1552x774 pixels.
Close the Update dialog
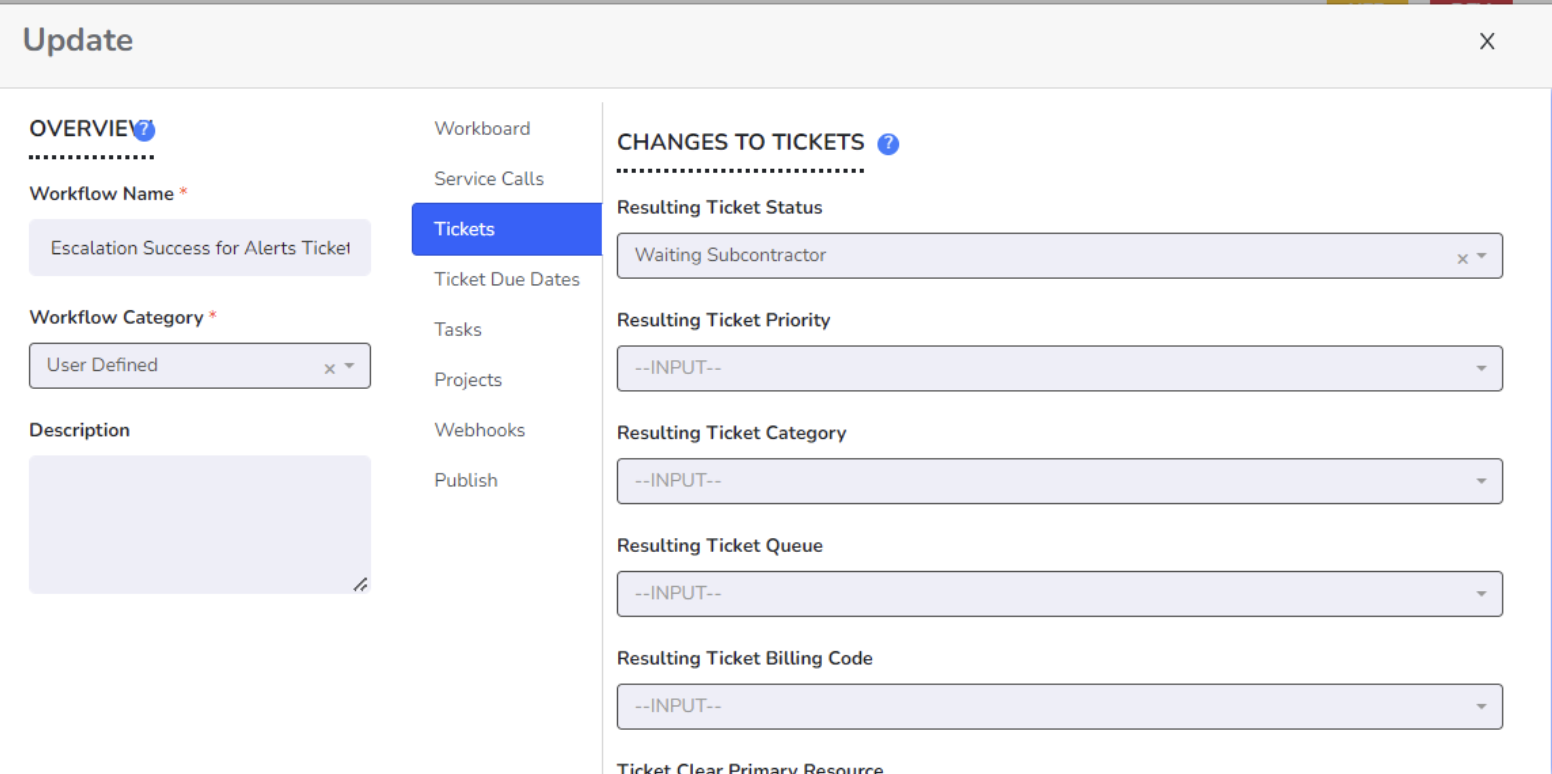click(1487, 41)
